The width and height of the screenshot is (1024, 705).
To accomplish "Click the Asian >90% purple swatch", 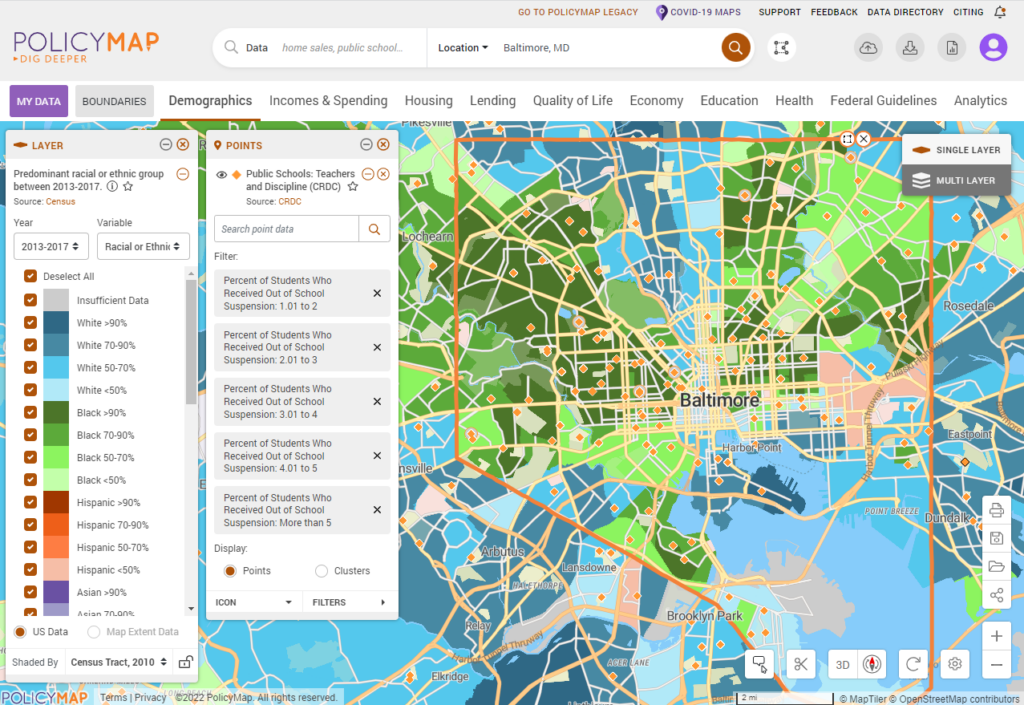I will pyautogui.click(x=56, y=592).
